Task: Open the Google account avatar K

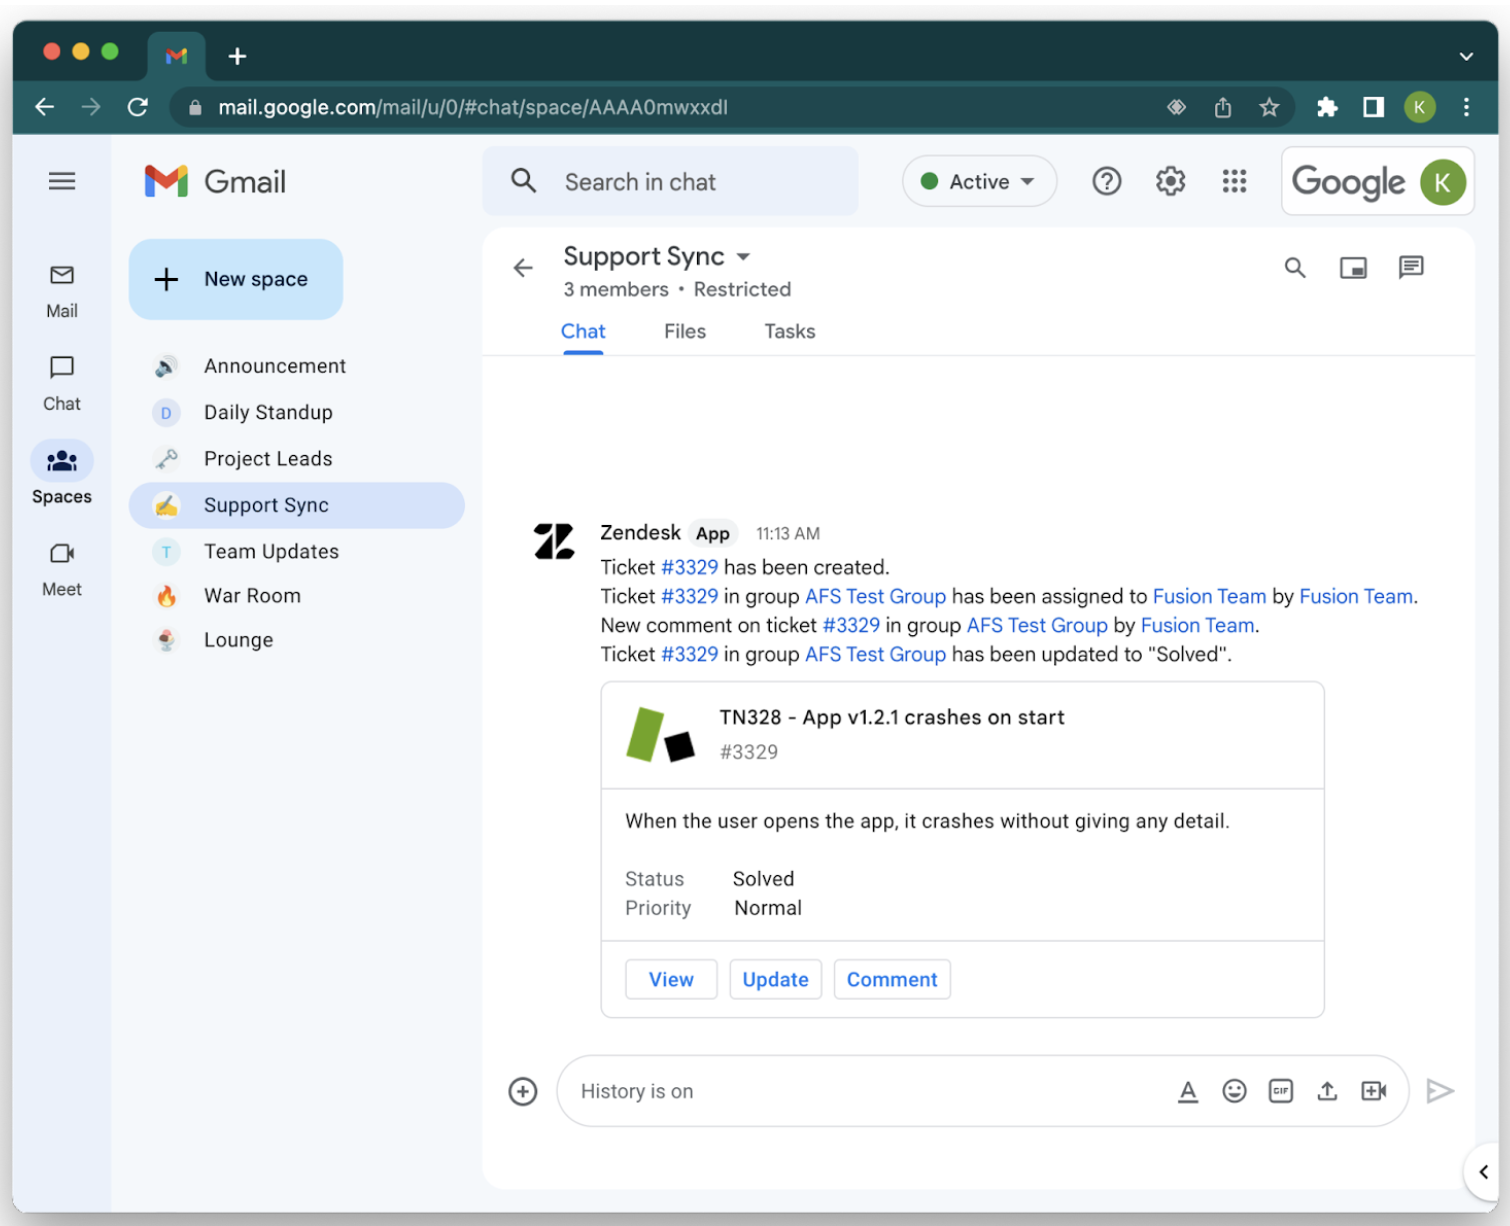Action: point(1442,182)
